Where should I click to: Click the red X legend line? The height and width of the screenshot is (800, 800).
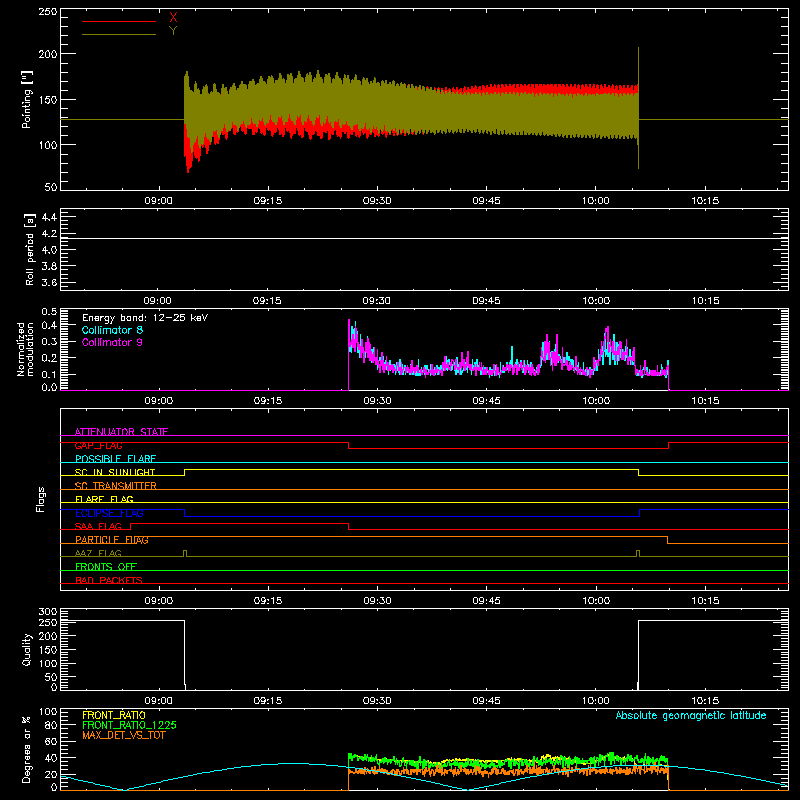[x=118, y=21]
